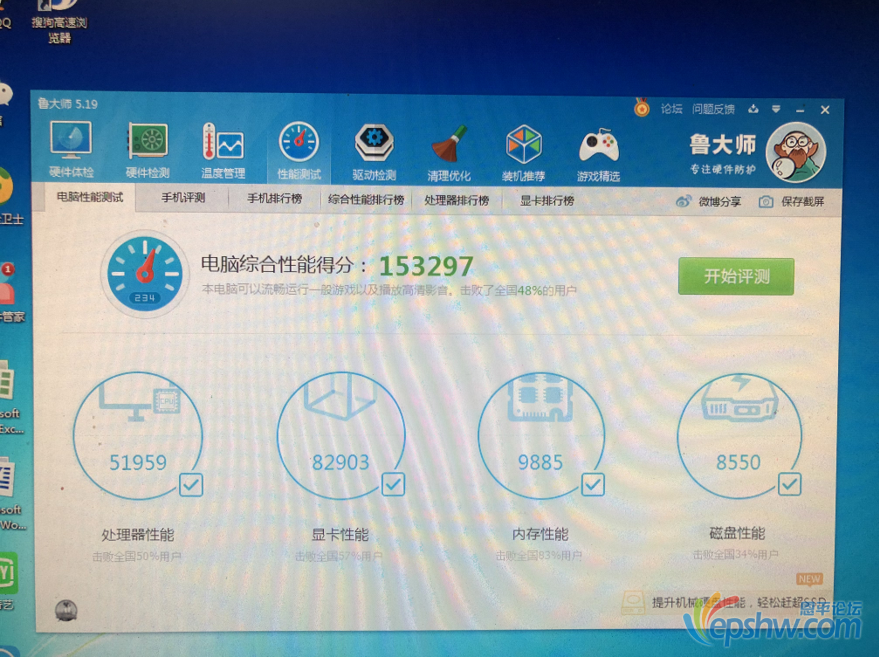Click the small round badge at window bottom-left

click(x=66, y=610)
